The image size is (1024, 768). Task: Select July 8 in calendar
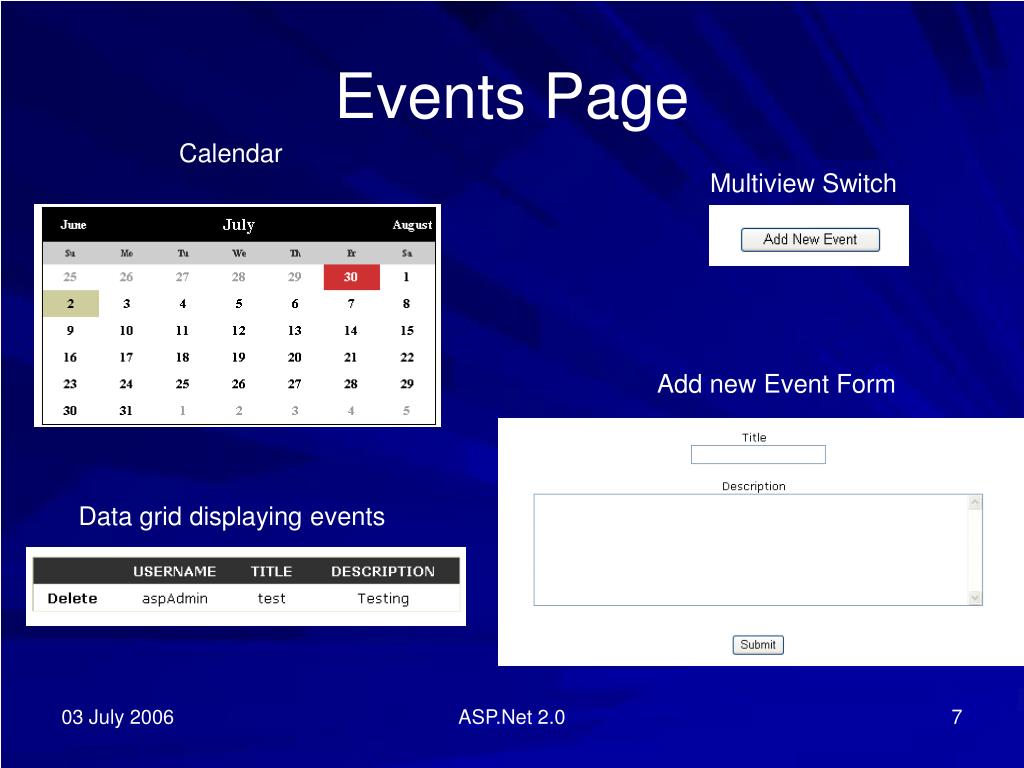(x=406, y=304)
